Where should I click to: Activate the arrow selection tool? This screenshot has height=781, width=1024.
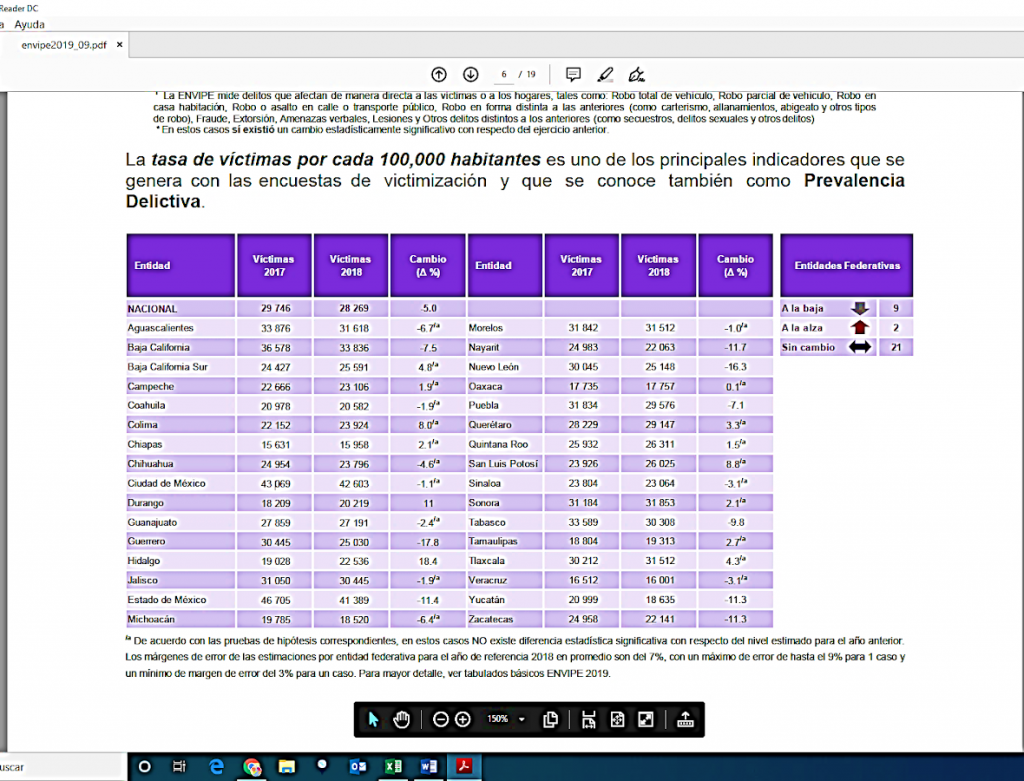(x=374, y=719)
